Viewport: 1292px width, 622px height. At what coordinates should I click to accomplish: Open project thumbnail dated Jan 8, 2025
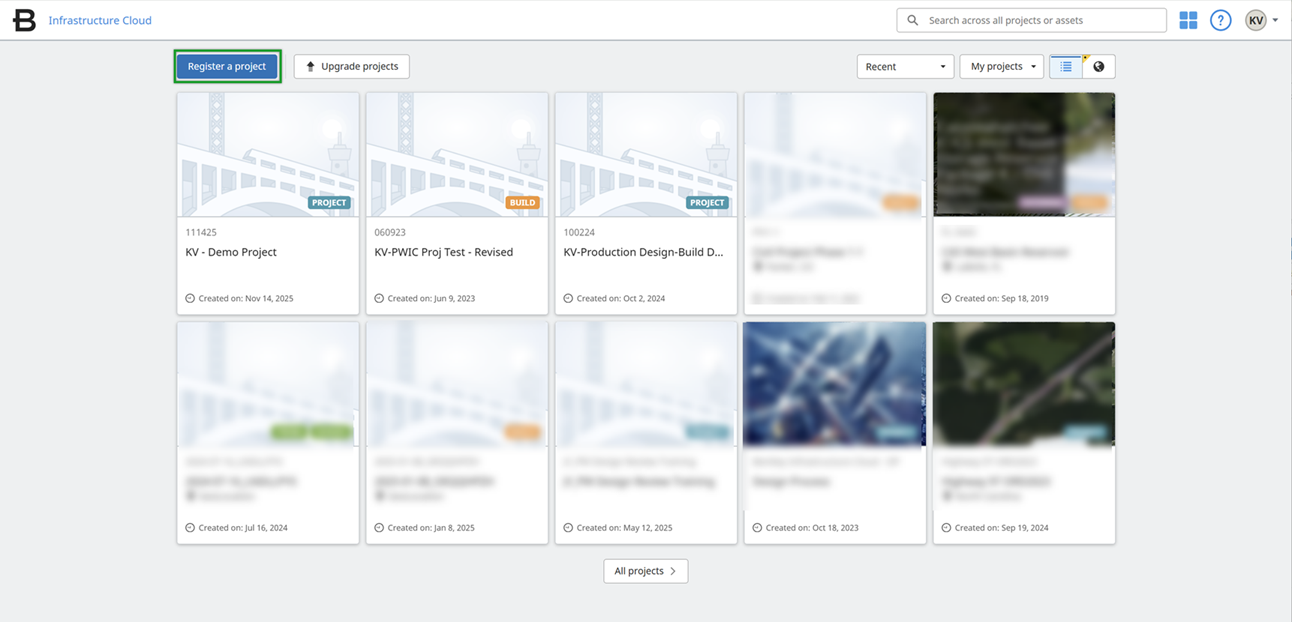click(x=457, y=383)
